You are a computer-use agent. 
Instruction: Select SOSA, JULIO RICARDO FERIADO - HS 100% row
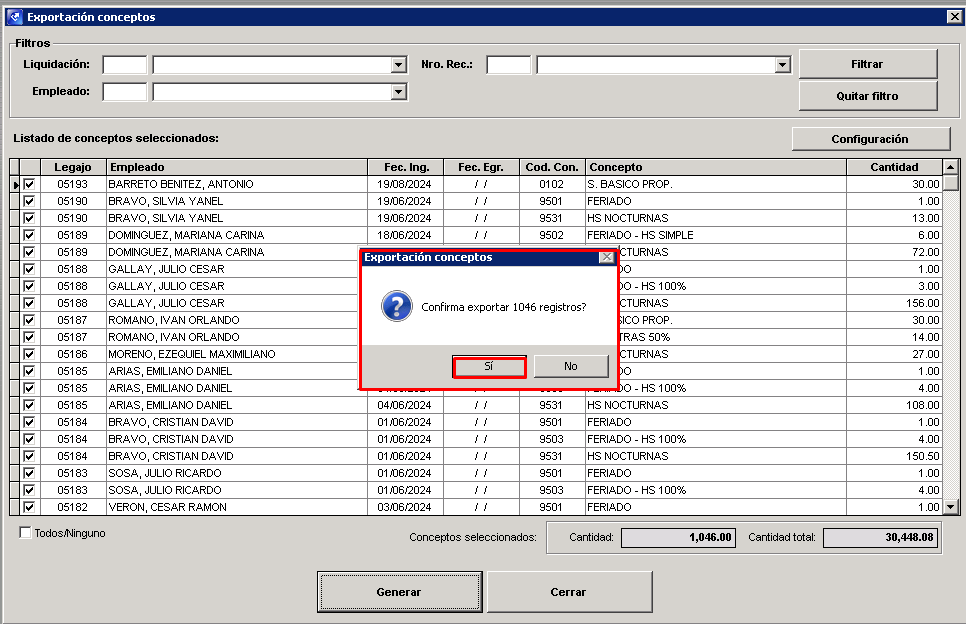click(476, 490)
